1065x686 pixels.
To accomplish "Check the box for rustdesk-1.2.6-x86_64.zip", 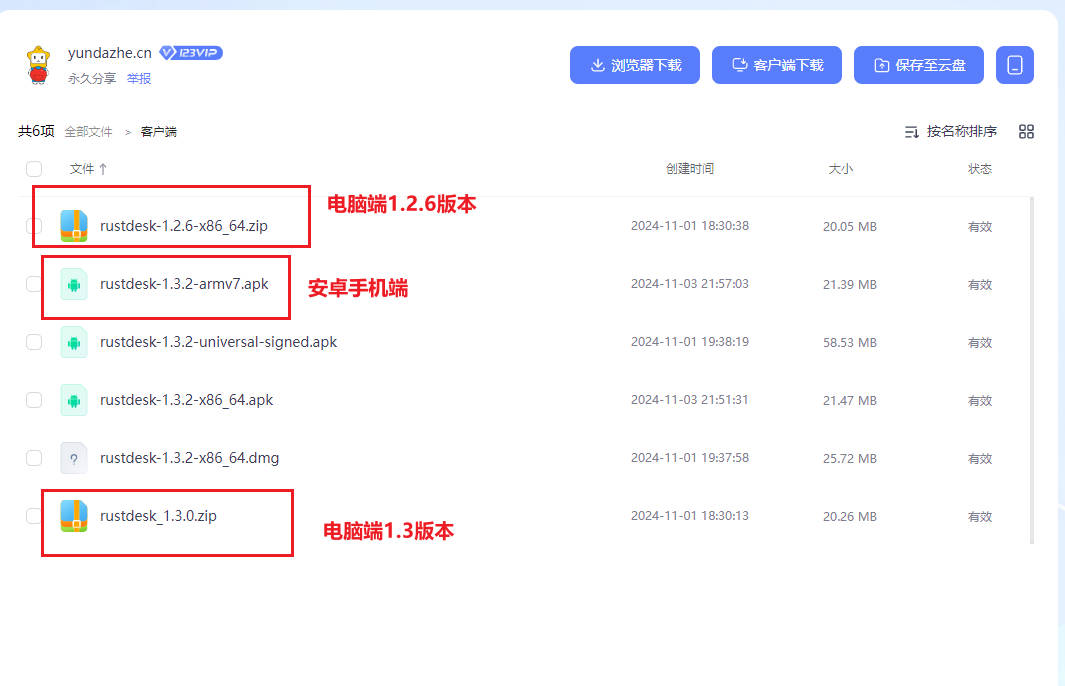I will coord(34,226).
